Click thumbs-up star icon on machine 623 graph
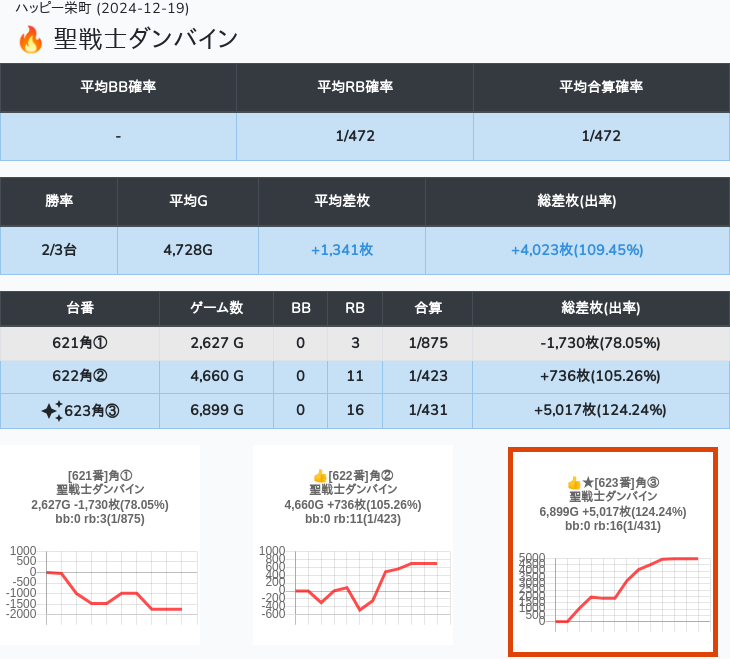 click(580, 483)
